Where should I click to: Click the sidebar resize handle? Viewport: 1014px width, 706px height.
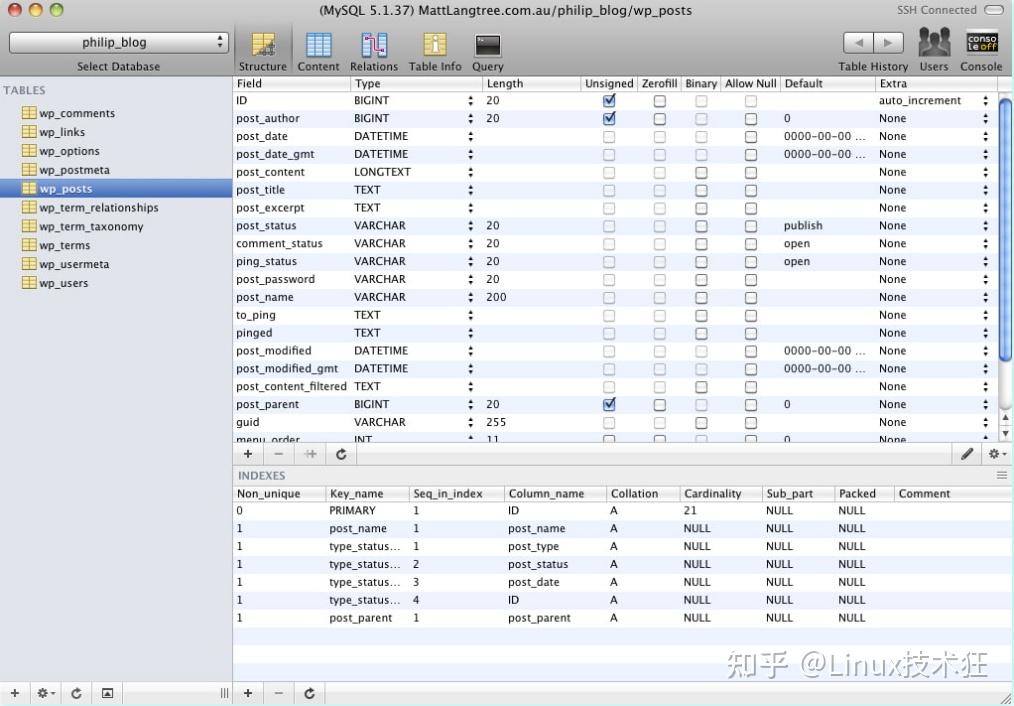click(x=224, y=693)
